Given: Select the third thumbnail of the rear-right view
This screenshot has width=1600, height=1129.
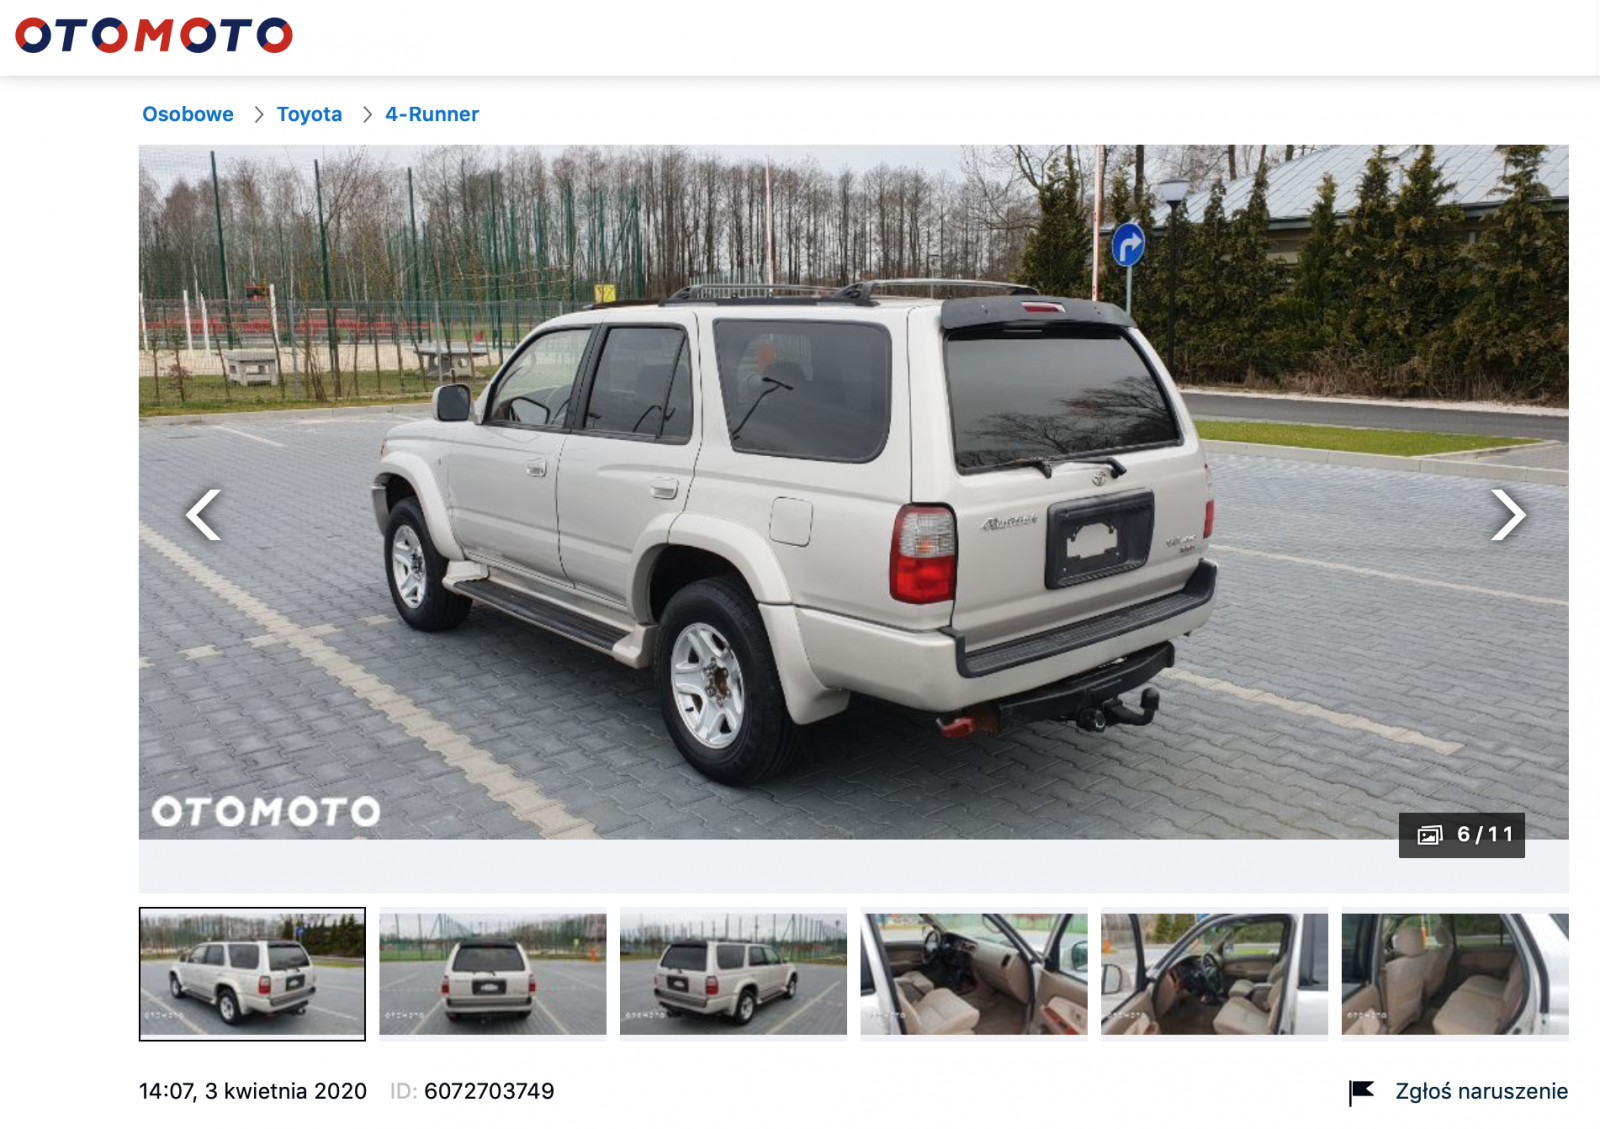Looking at the screenshot, I should pyautogui.click(x=733, y=974).
